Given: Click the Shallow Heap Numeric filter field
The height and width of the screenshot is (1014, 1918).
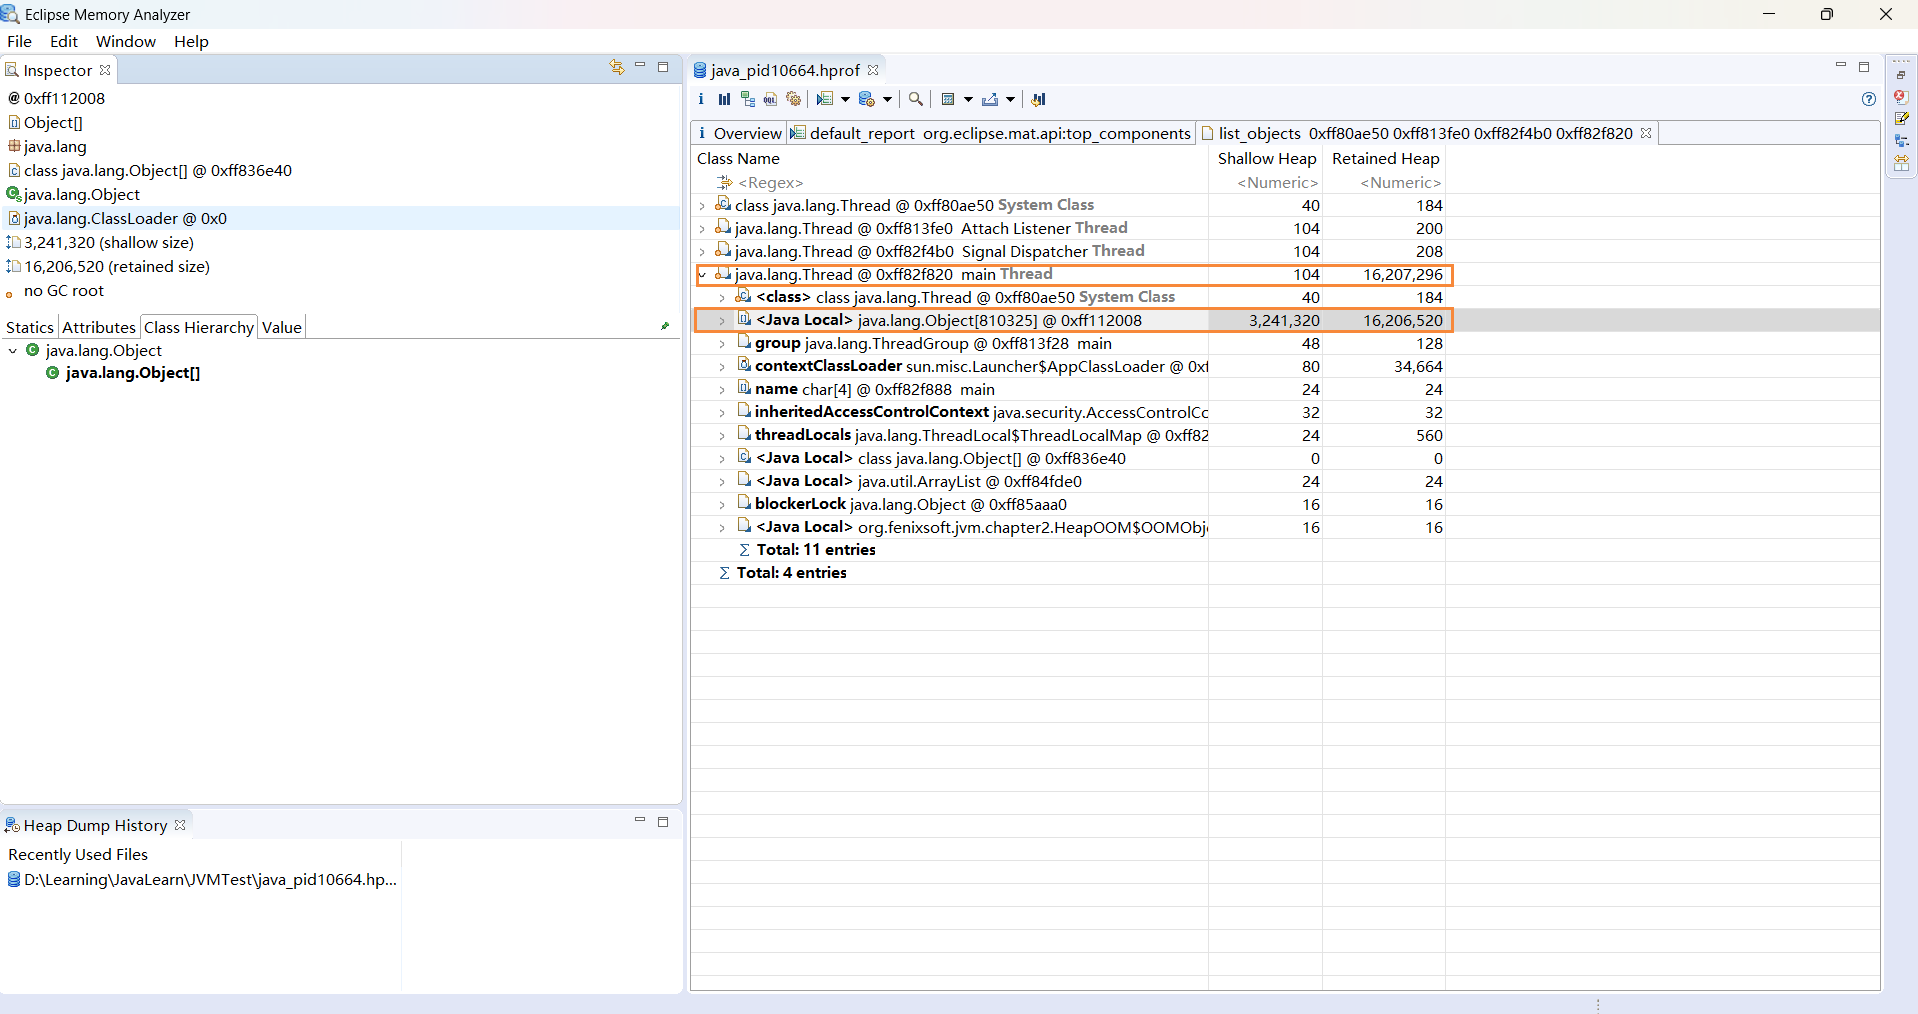Looking at the screenshot, I should 1266,182.
